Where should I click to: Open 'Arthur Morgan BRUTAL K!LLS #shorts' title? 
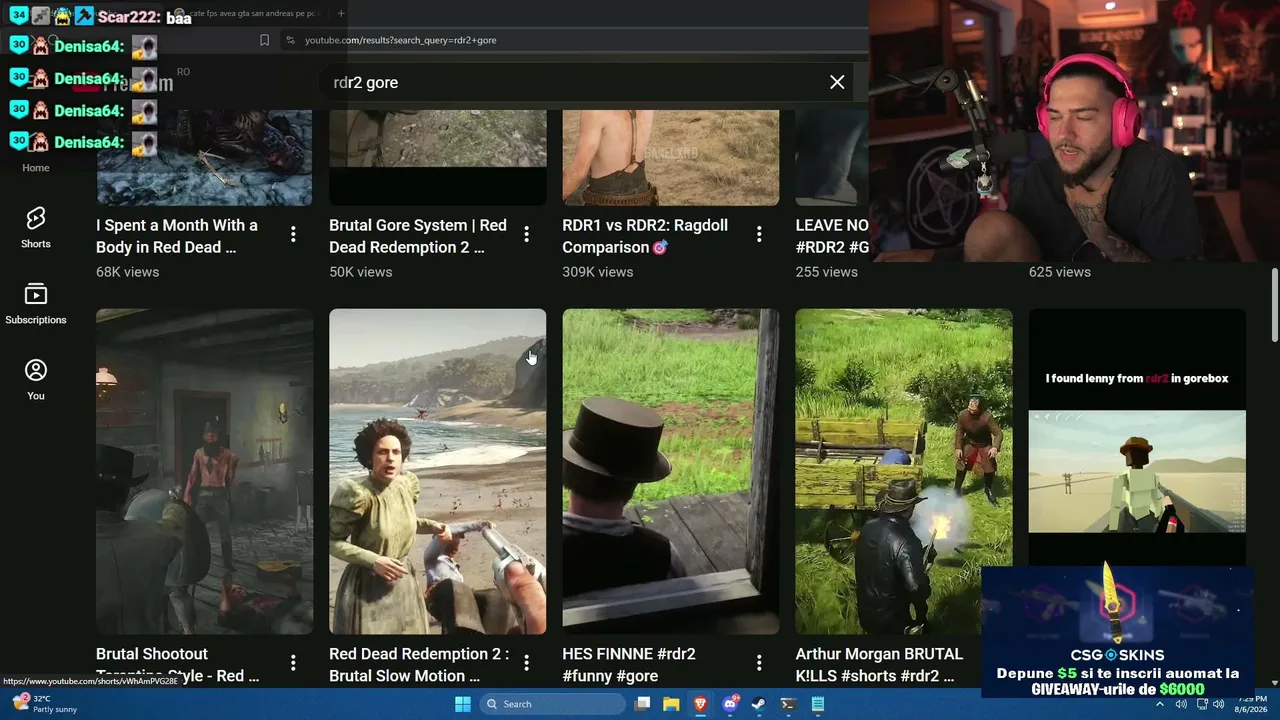point(879,665)
